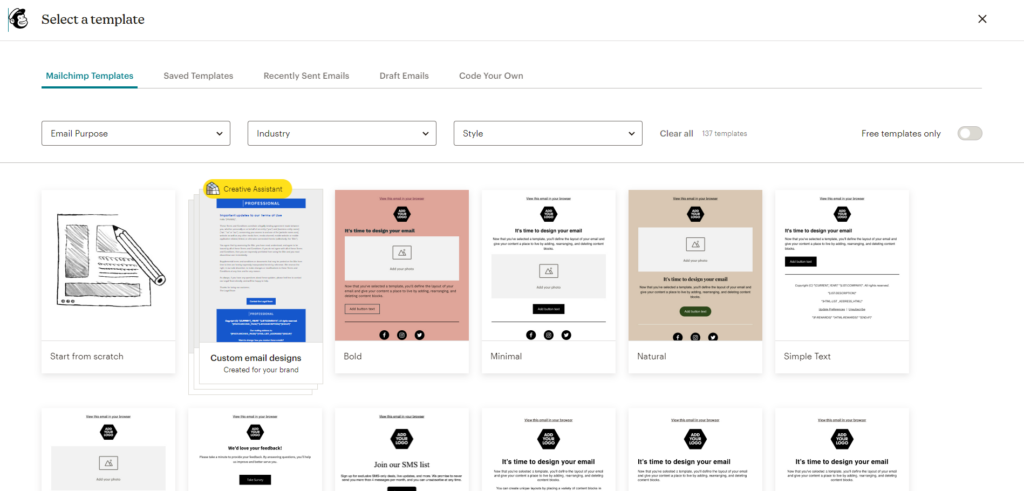
Task: Select the Minimal template preview
Action: [x=549, y=265]
